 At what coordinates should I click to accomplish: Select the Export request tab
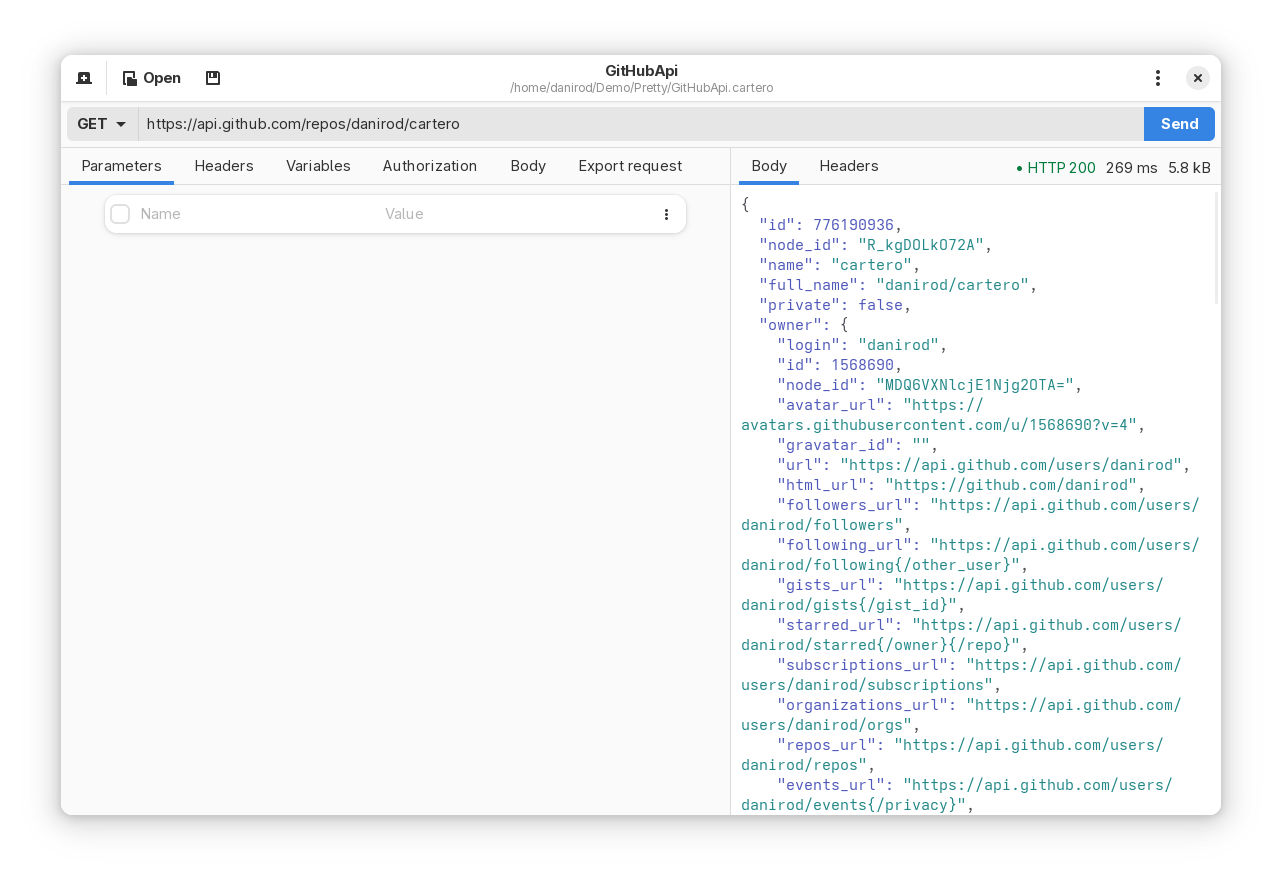pyautogui.click(x=630, y=166)
